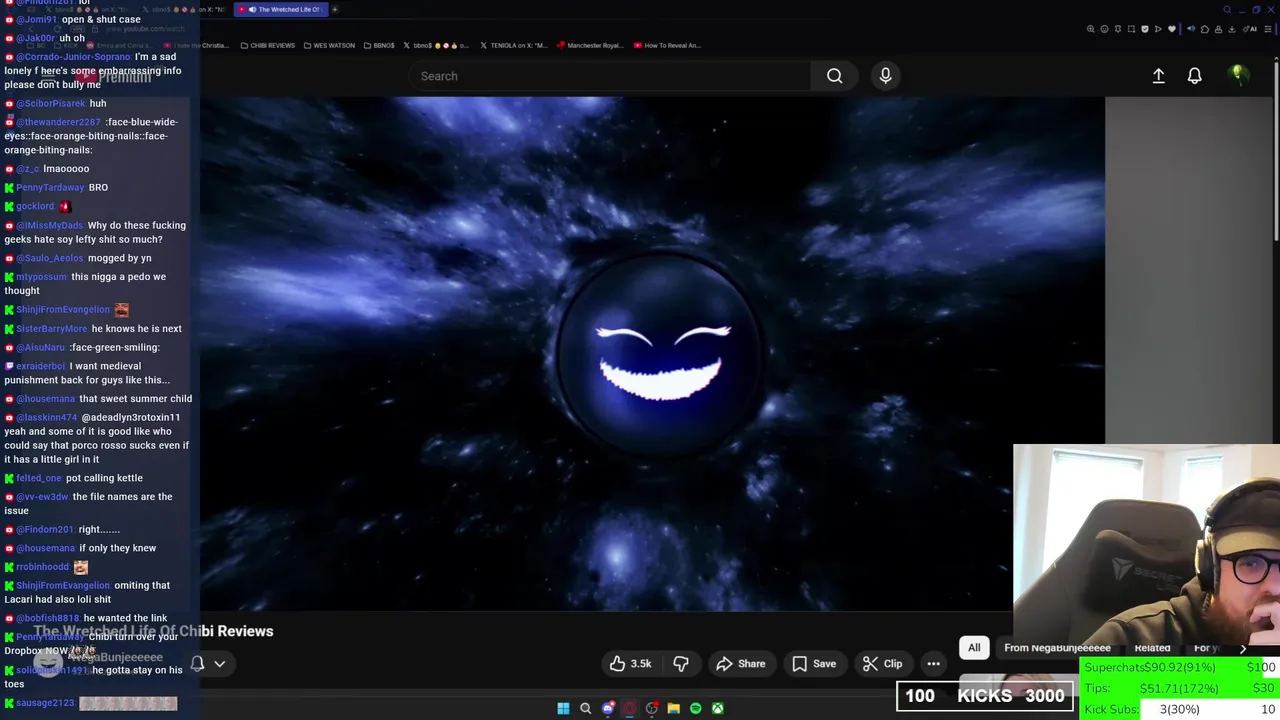This screenshot has height=720, width=1280.
Task: Click the YouTube search magnifier button
Action: [x=834, y=76]
